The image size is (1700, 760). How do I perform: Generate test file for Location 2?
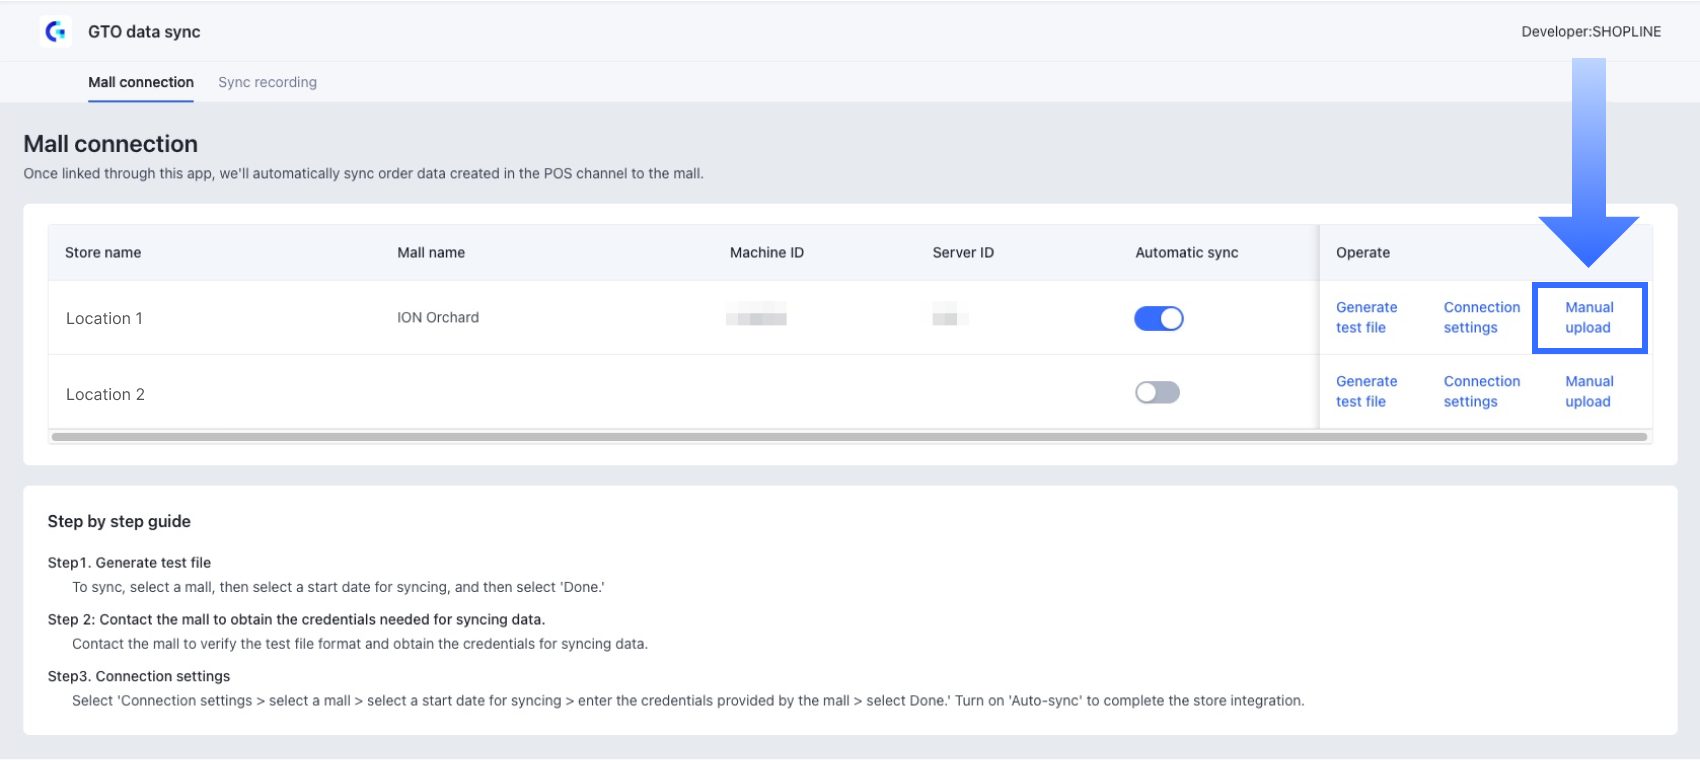(1366, 391)
